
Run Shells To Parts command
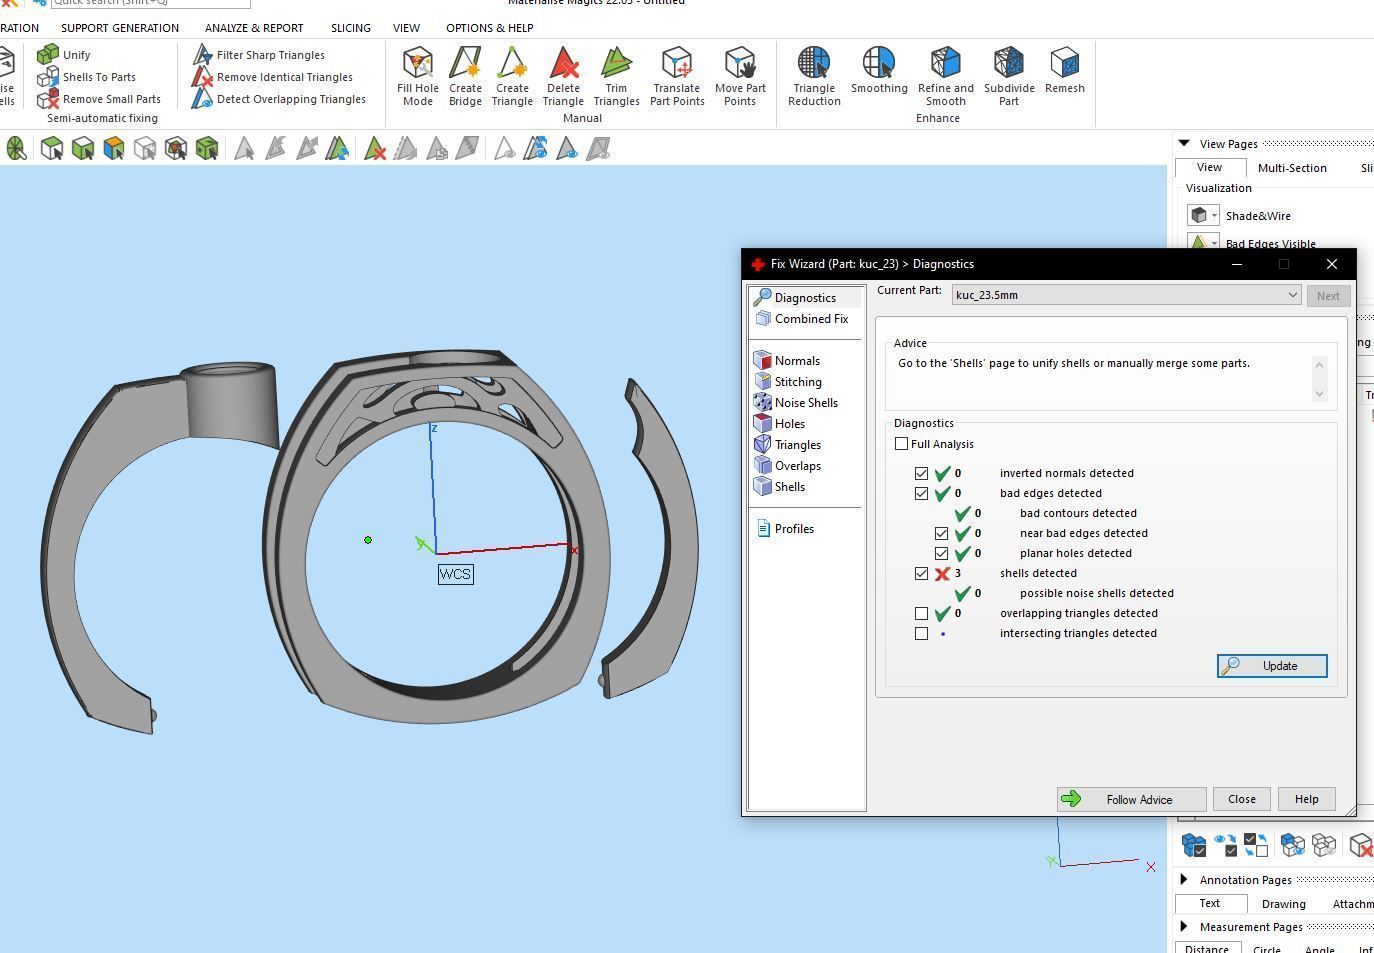pyautogui.click(x=86, y=77)
